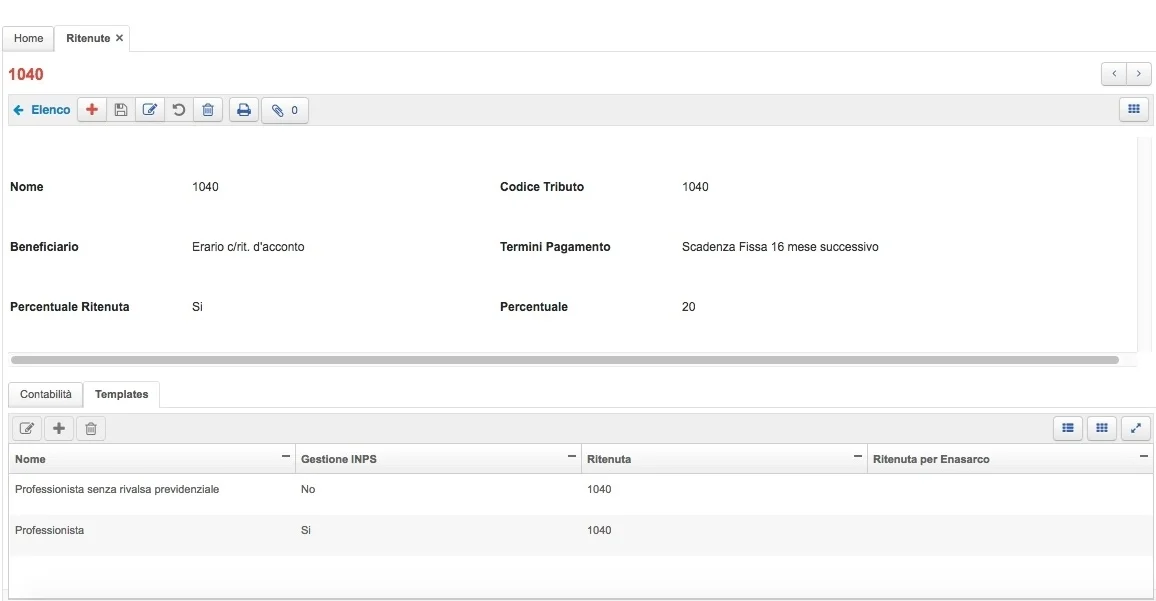
Task: Click the Ritenuta per Enasarco header text
Action: tap(931, 459)
